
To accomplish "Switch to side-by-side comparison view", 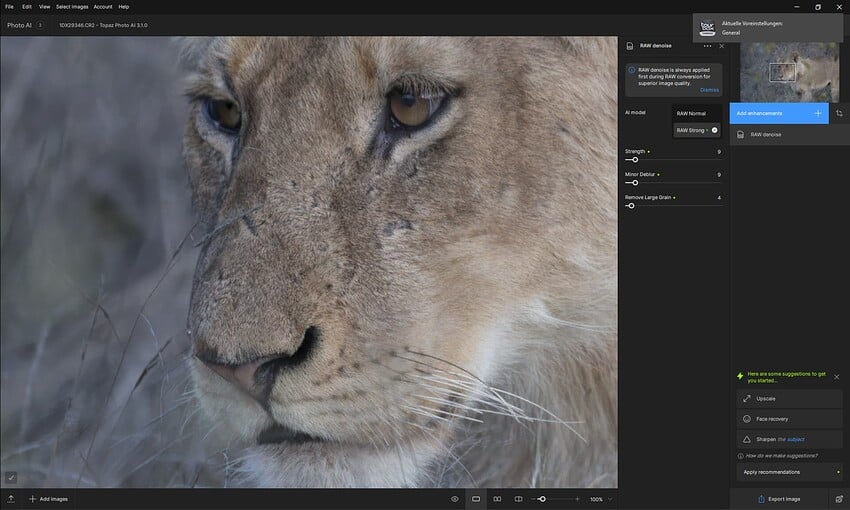I will [x=497, y=499].
